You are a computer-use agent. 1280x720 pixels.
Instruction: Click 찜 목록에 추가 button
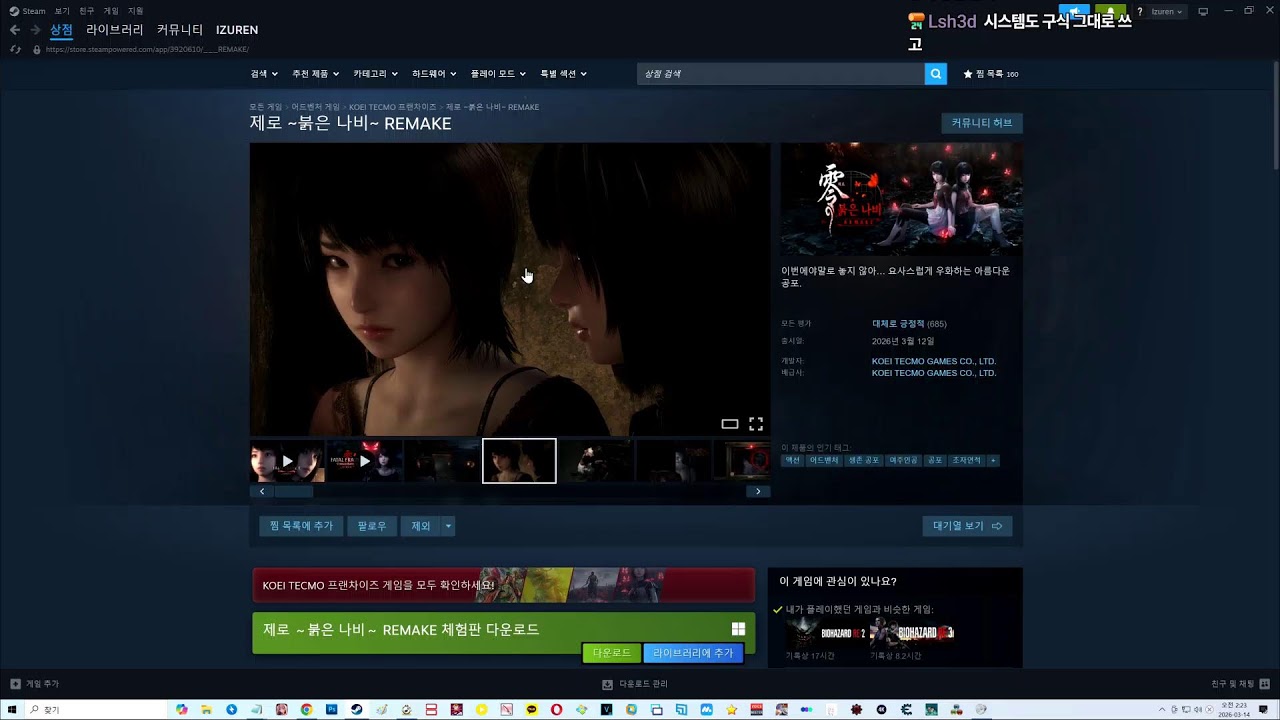point(301,526)
